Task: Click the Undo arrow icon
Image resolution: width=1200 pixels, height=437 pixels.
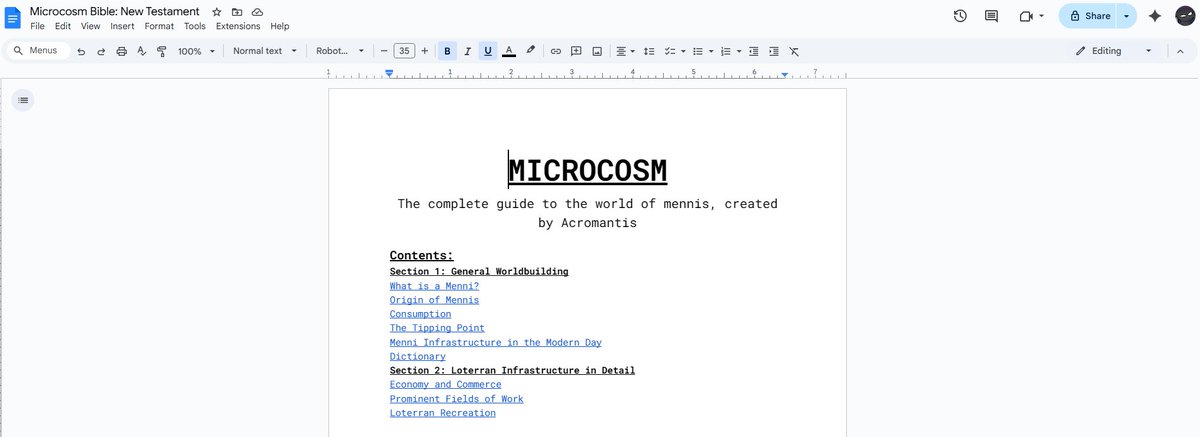Action: click(x=81, y=51)
